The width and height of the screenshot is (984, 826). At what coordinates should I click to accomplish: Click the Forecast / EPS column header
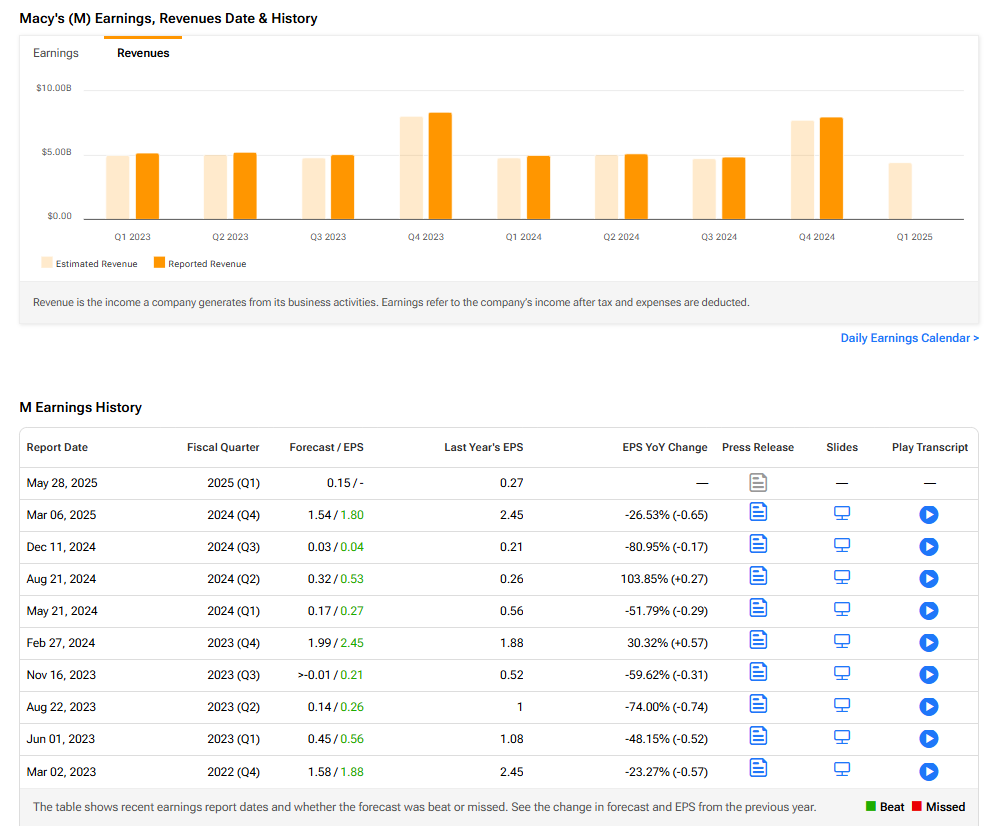pyautogui.click(x=326, y=448)
